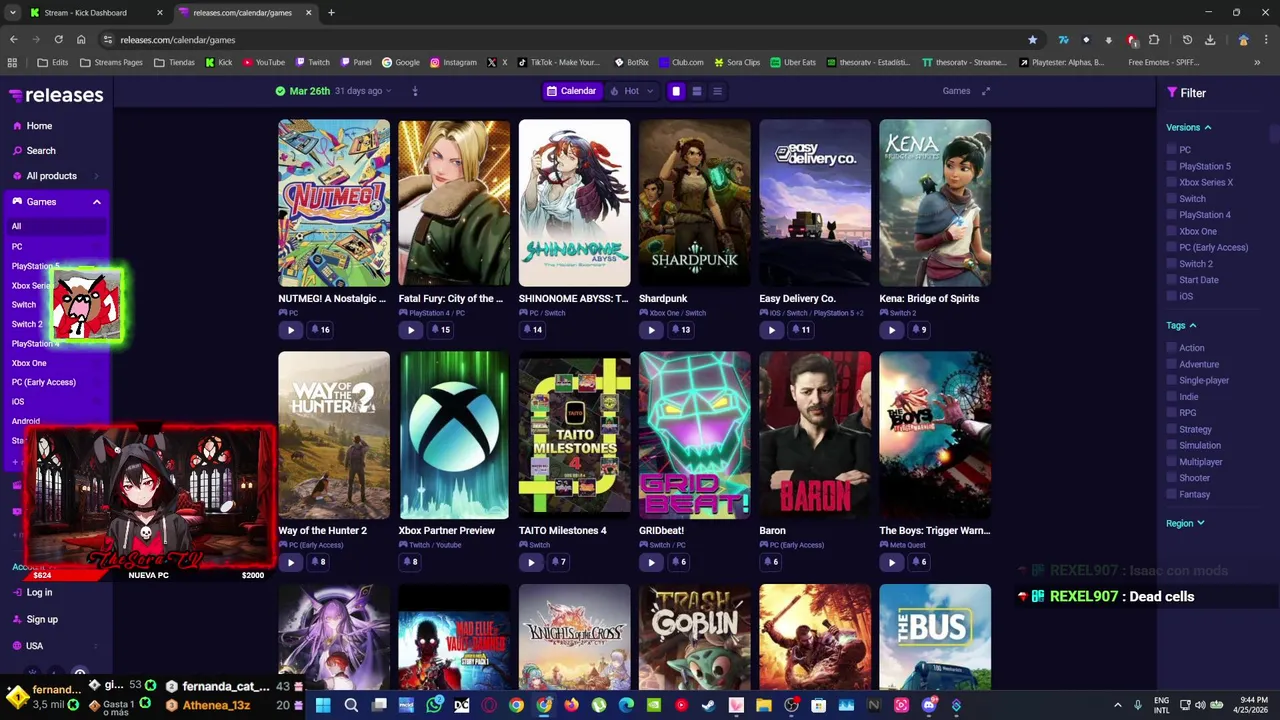Open the USA region selector
This screenshot has width=1280, height=720.
point(55,646)
